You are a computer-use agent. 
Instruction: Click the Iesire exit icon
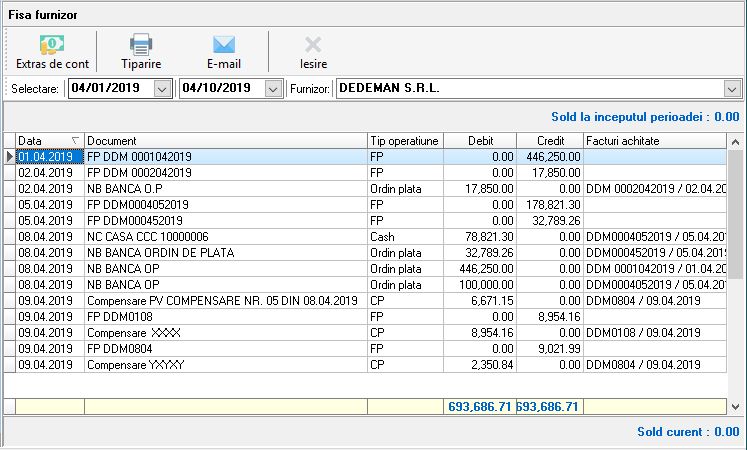pyautogui.click(x=313, y=45)
